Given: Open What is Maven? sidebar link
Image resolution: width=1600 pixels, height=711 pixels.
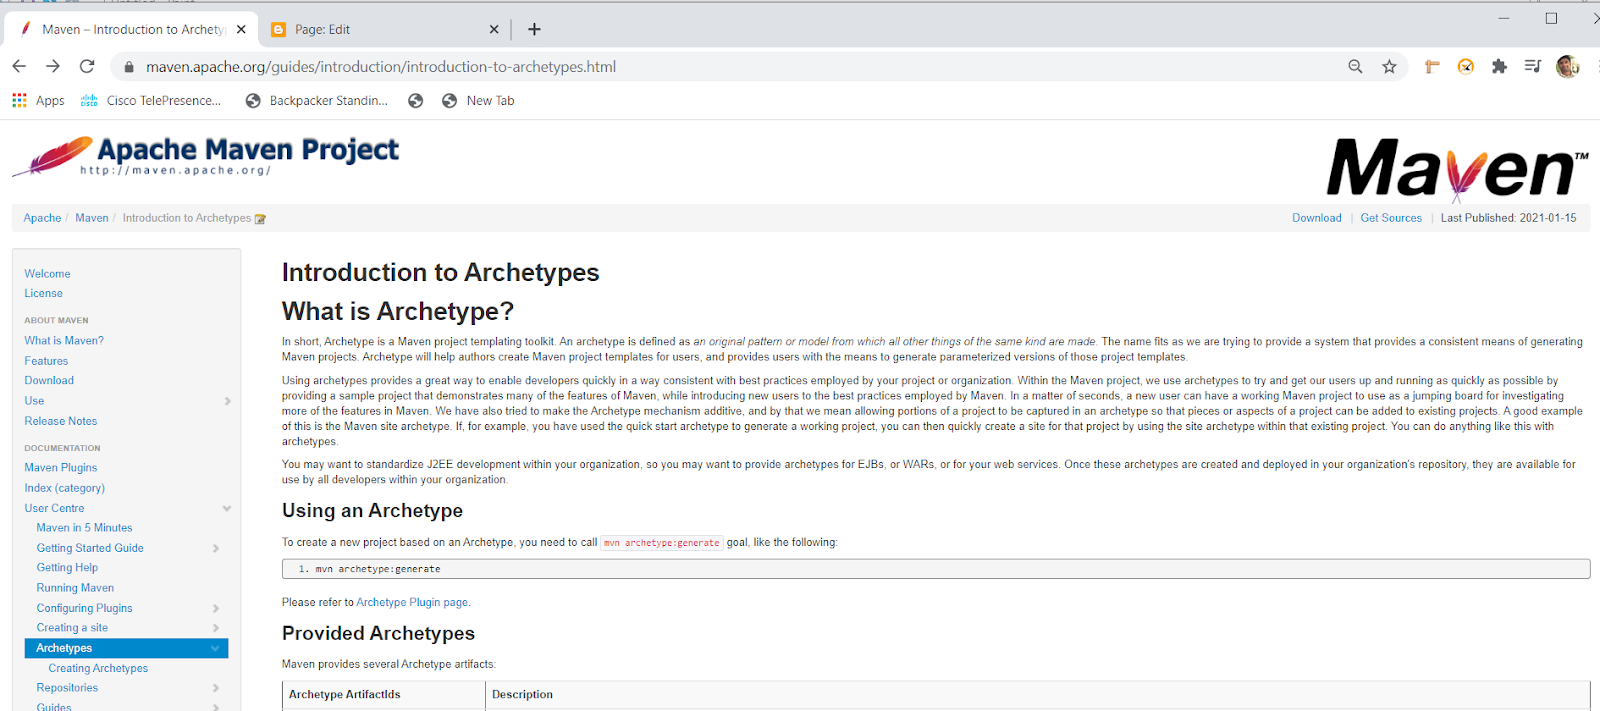Looking at the screenshot, I should point(64,341).
